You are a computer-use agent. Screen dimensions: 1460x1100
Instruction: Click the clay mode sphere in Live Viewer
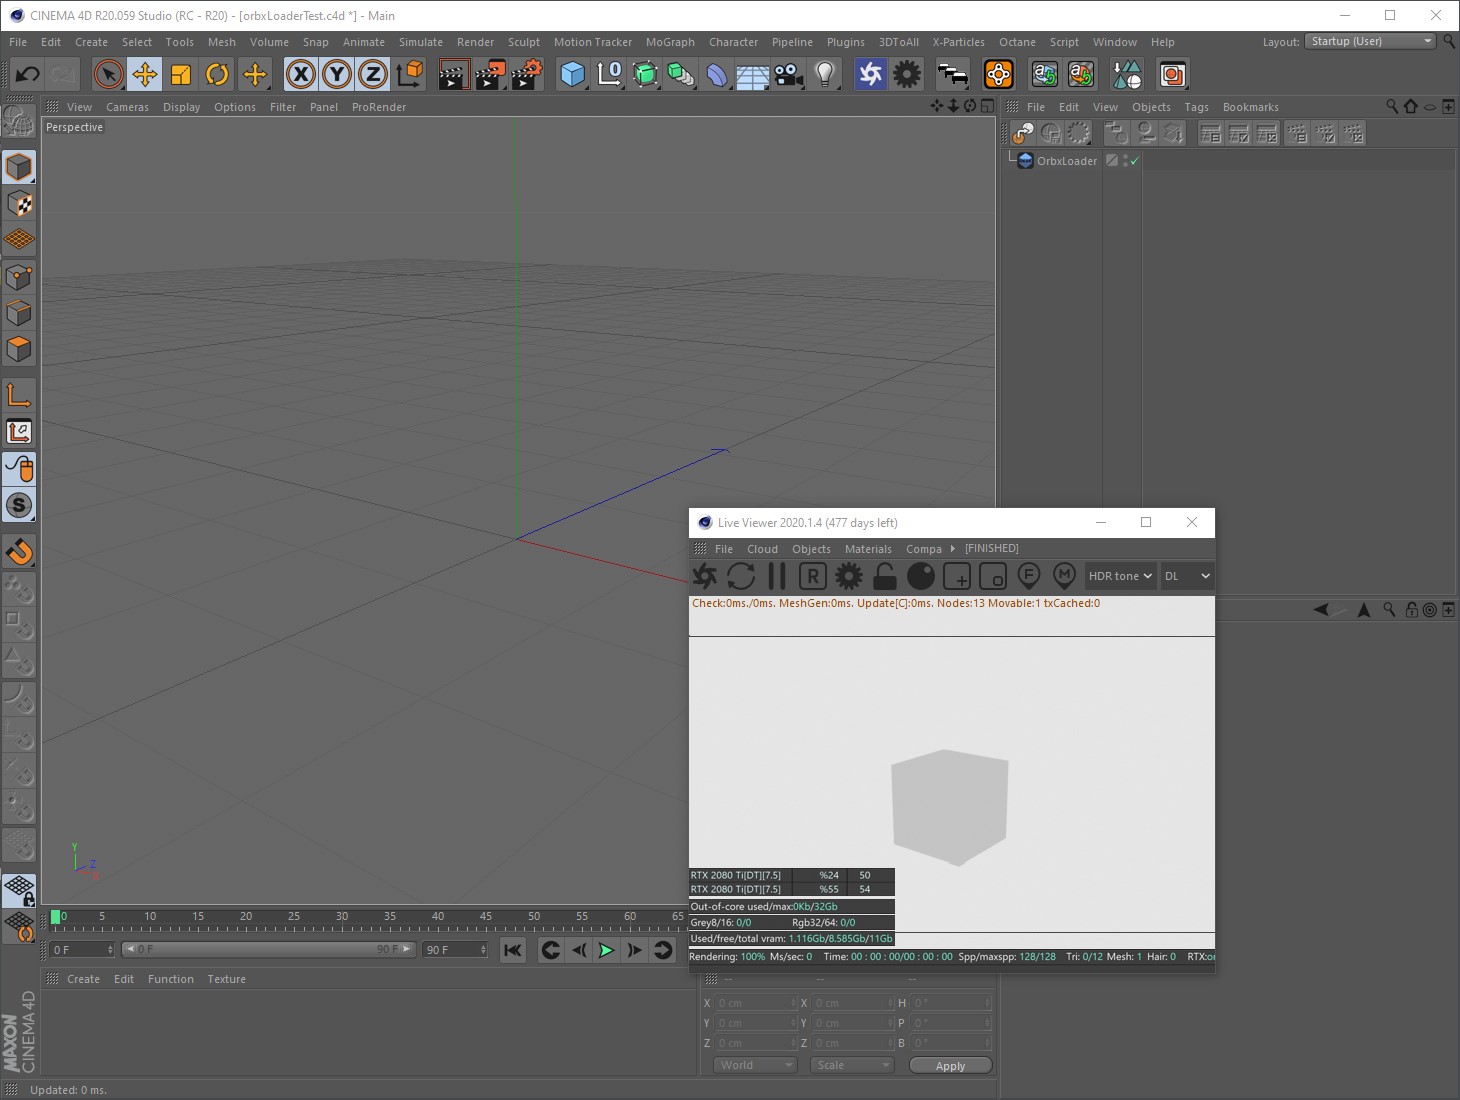click(x=921, y=576)
